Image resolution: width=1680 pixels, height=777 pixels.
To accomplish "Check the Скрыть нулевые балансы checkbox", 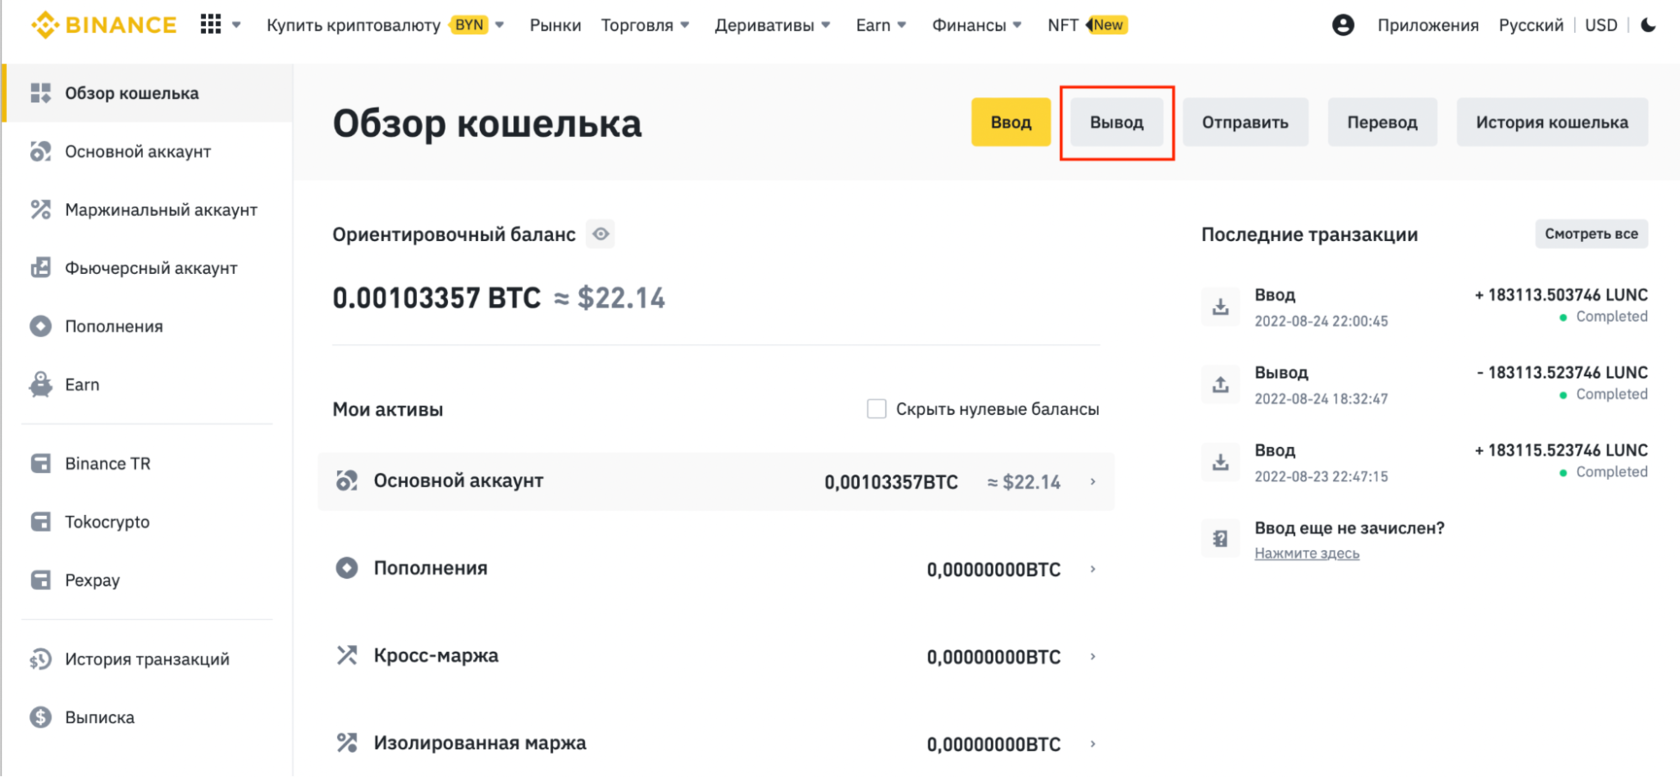I will [x=876, y=409].
